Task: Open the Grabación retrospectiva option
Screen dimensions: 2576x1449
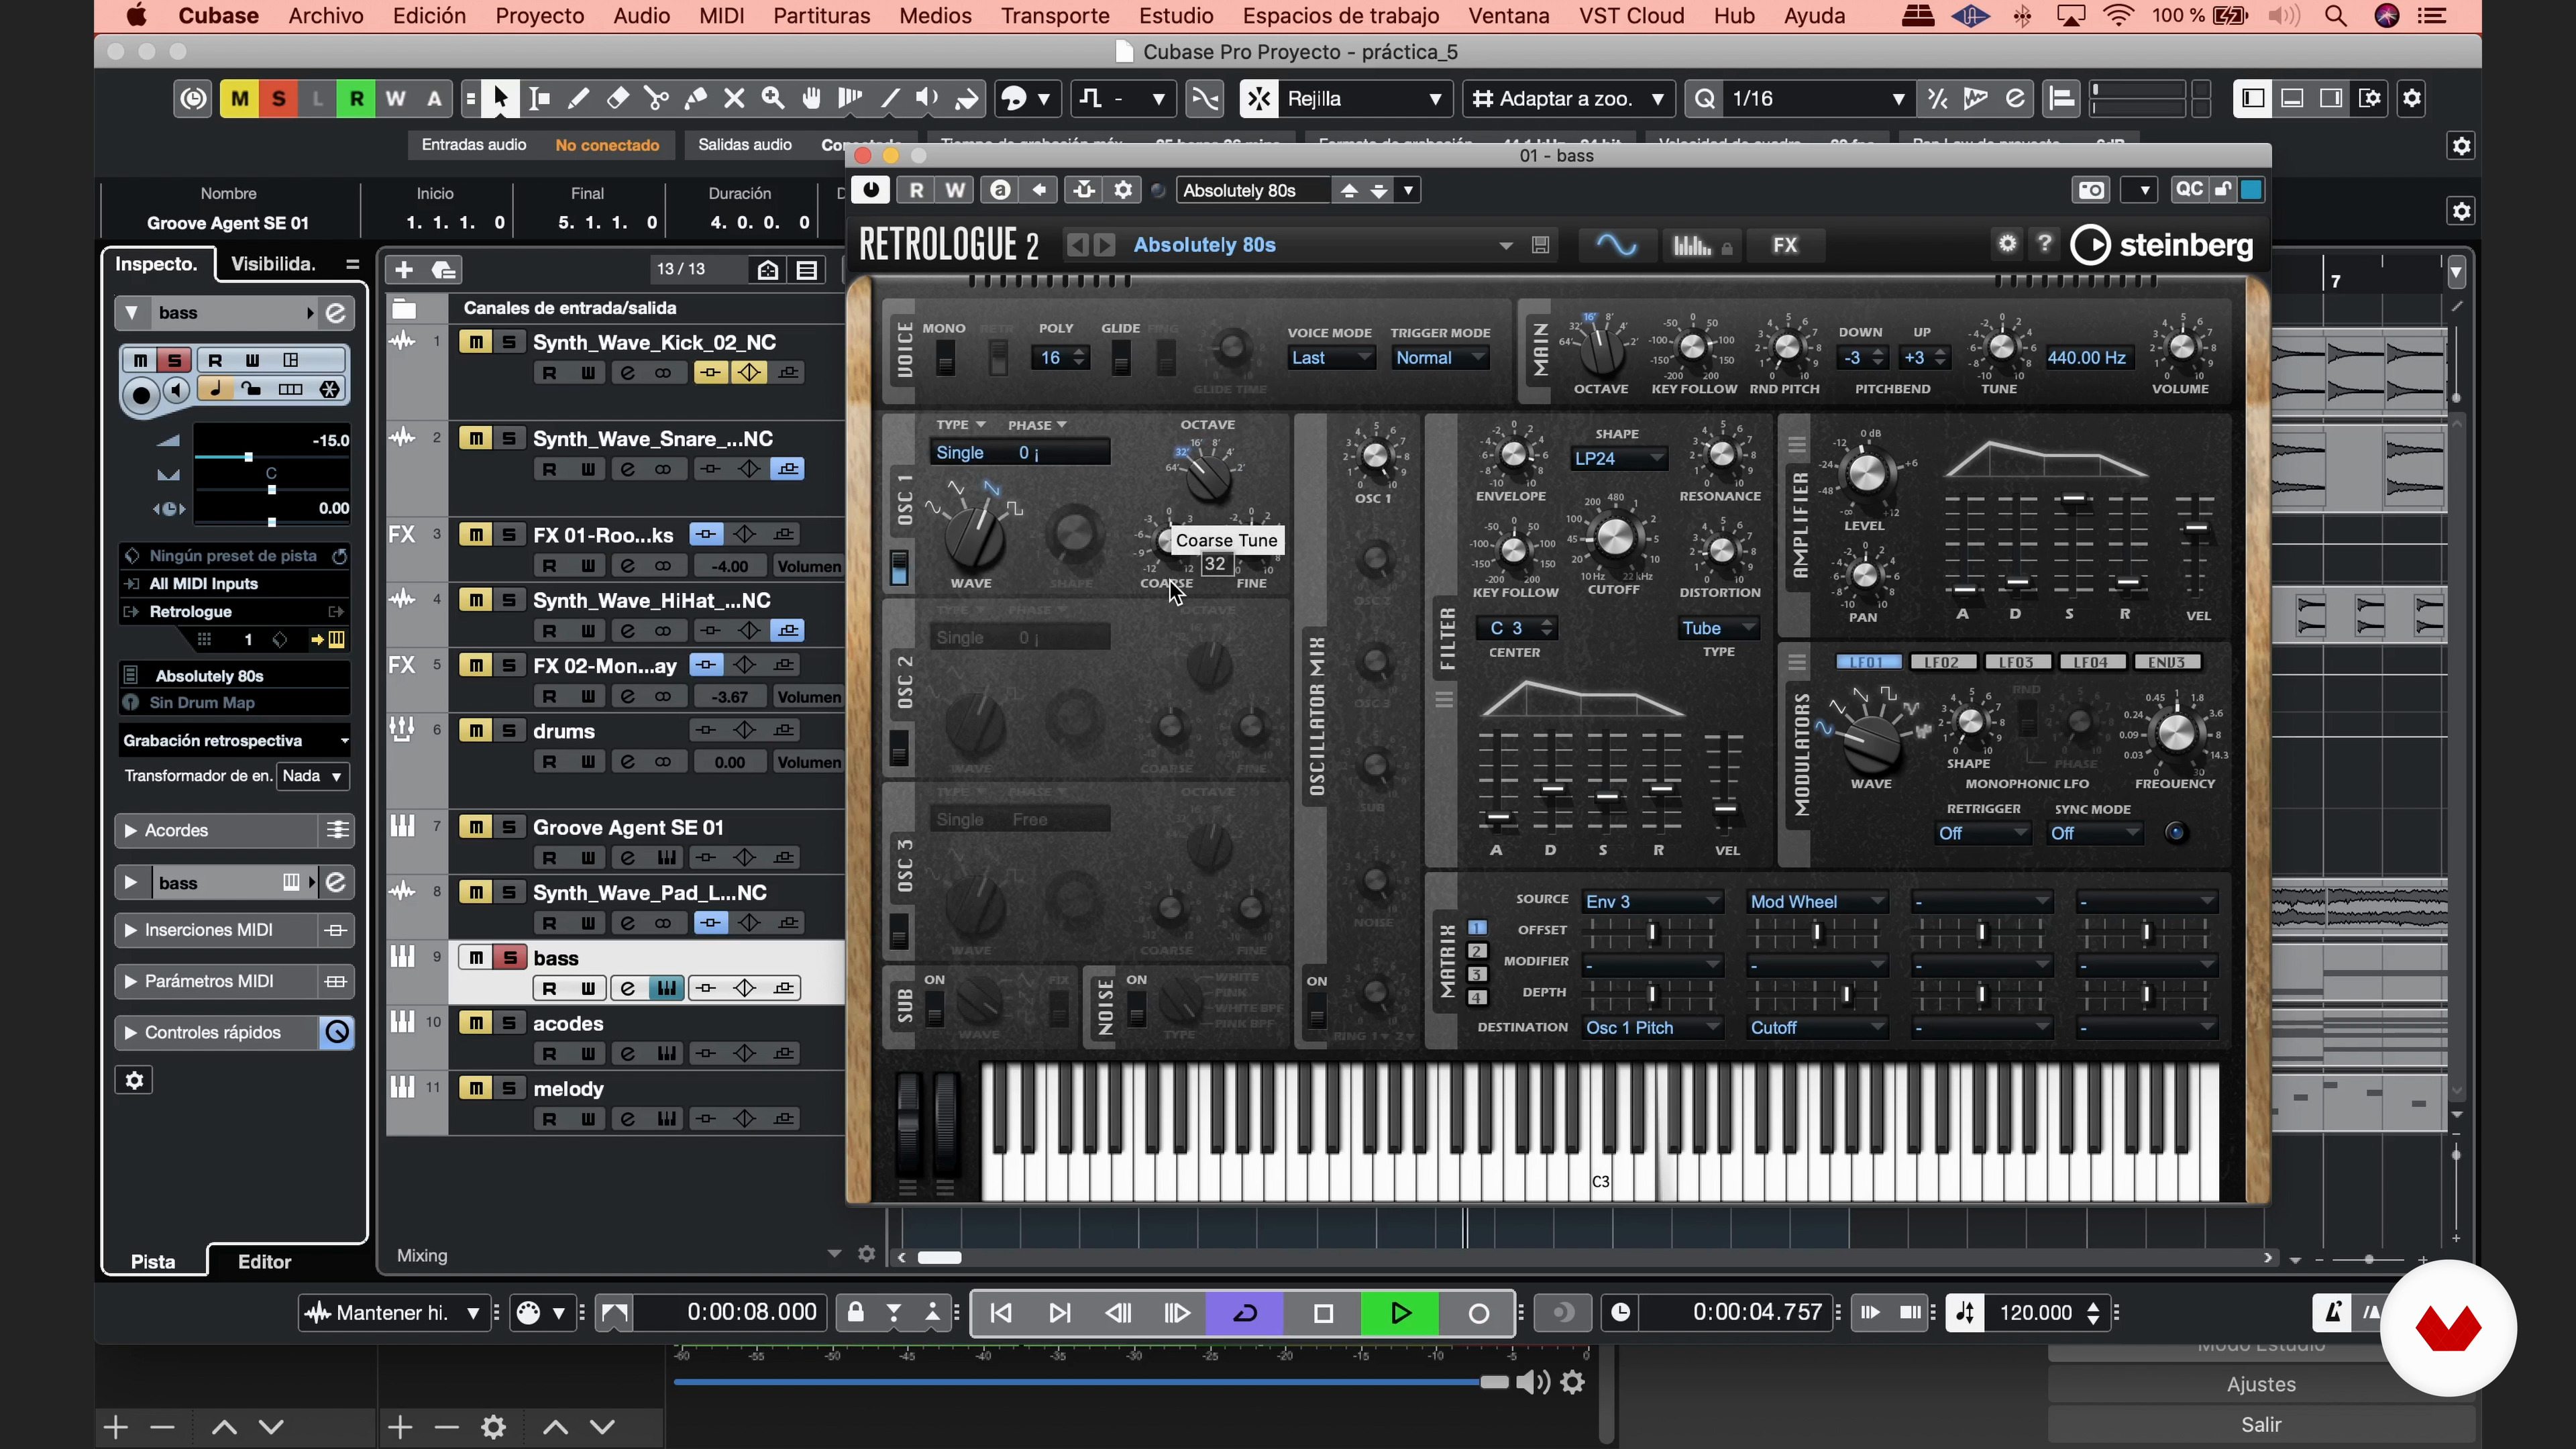Action: click(x=235, y=741)
